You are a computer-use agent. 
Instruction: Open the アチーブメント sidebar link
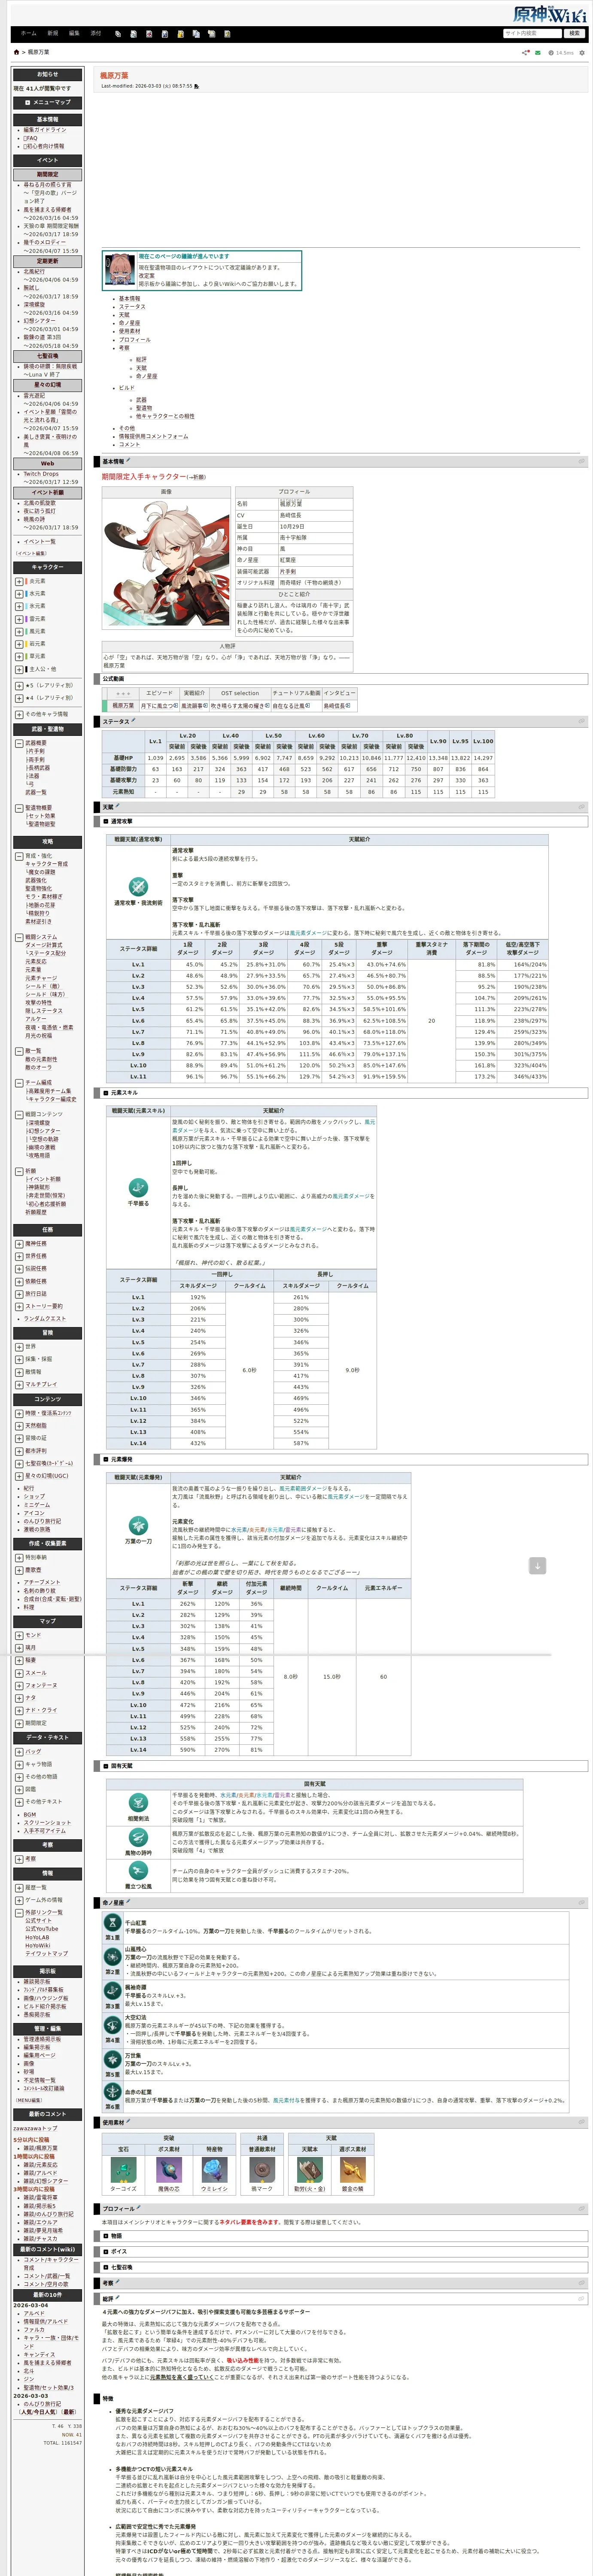(42, 1582)
